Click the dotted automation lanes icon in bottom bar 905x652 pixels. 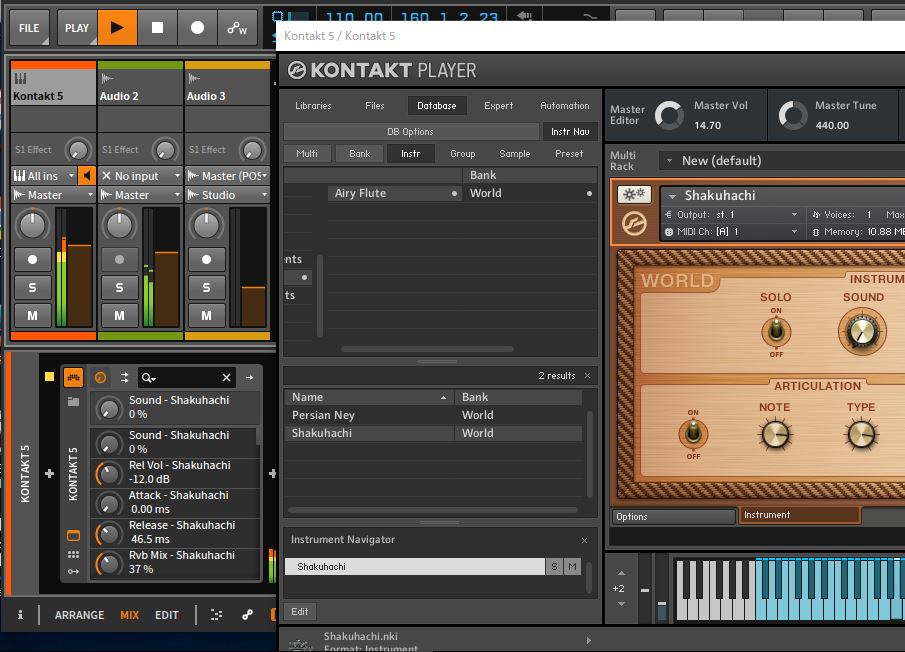[216, 615]
